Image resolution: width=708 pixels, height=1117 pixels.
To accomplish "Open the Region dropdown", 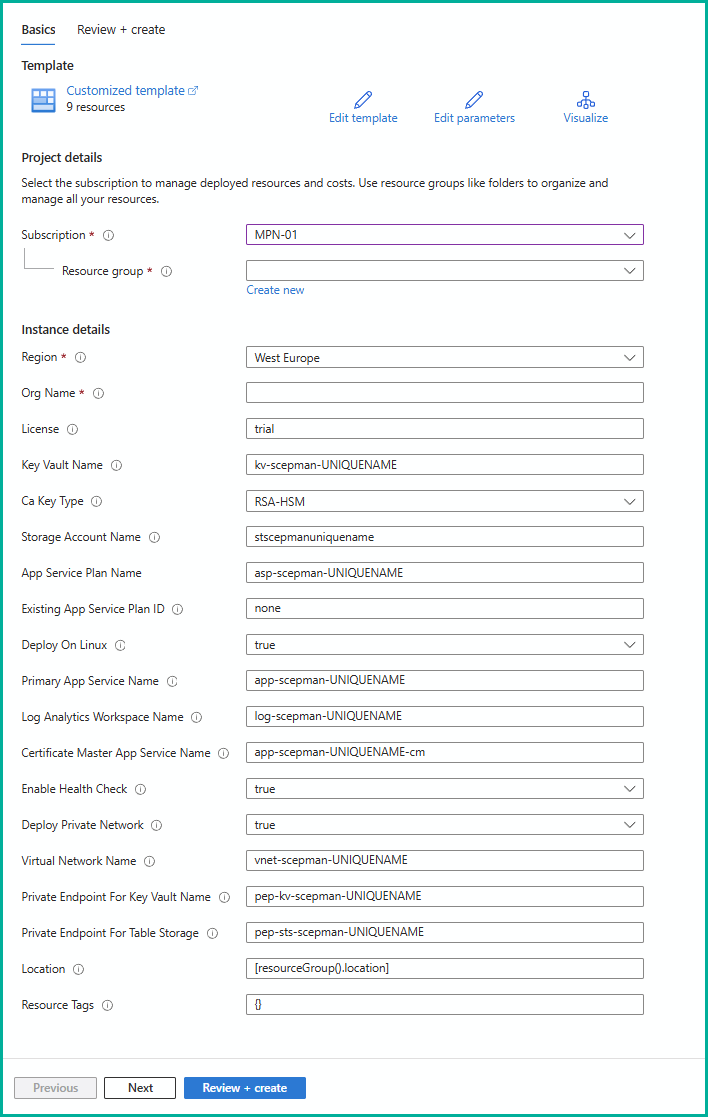I will click(444, 357).
